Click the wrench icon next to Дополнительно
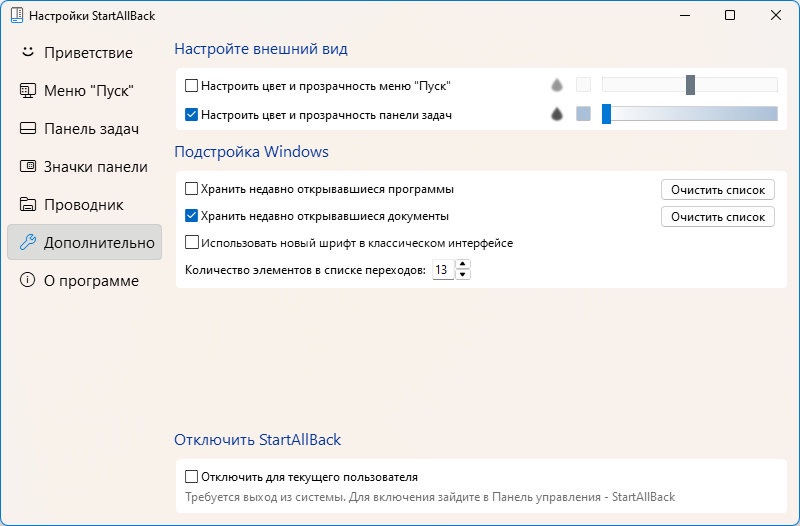The height and width of the screenshot is (526, 800). (28, 242)
